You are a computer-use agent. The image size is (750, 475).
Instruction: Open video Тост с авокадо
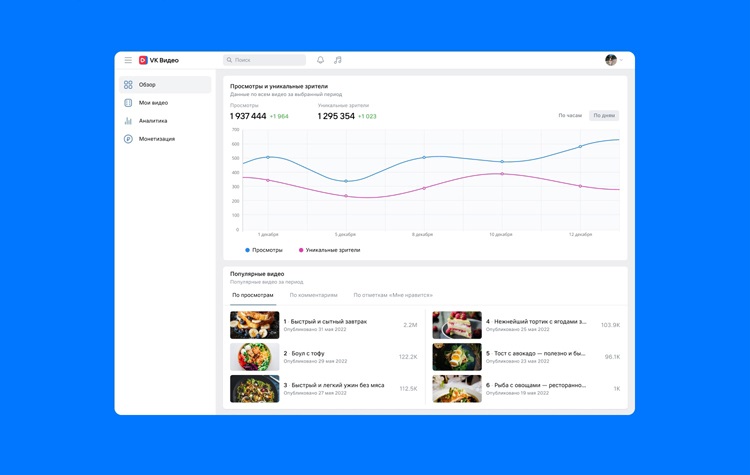(536, 353)
